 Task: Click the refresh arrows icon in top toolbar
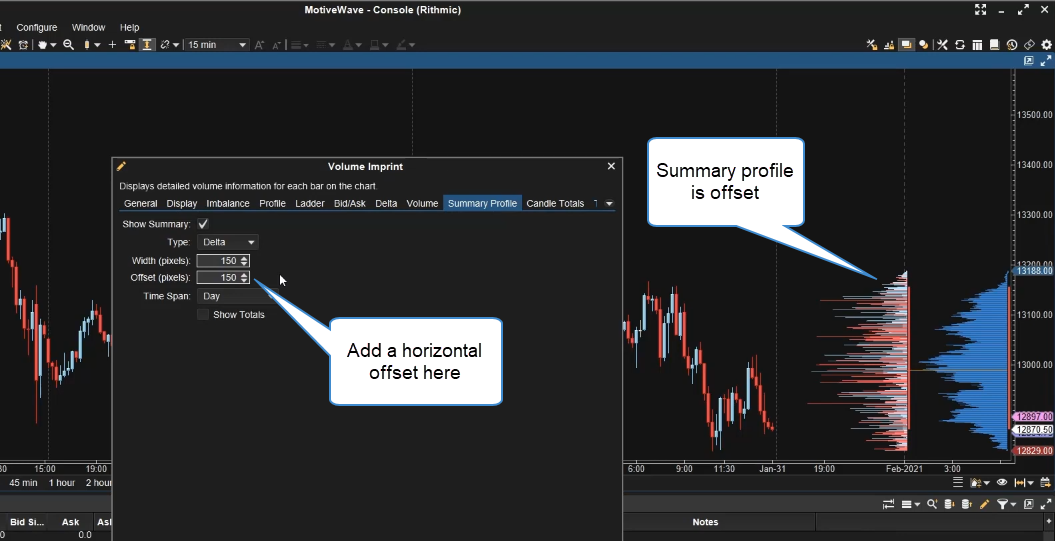tap(960, 45)
